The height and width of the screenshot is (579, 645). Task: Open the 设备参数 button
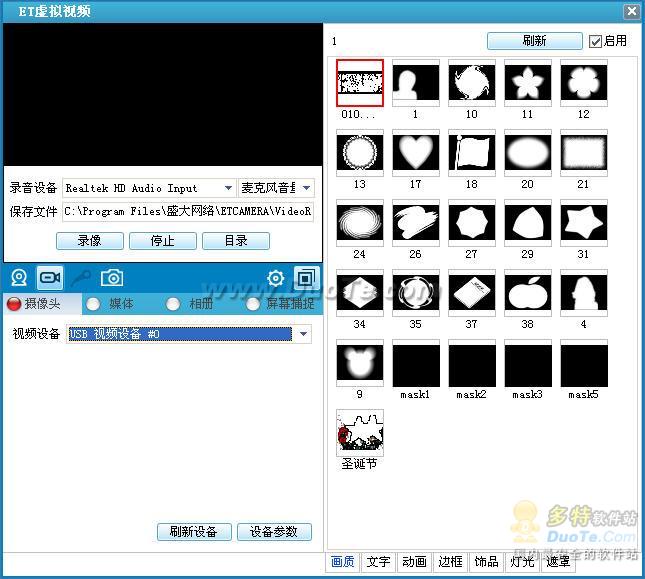(x=274, y=532)
